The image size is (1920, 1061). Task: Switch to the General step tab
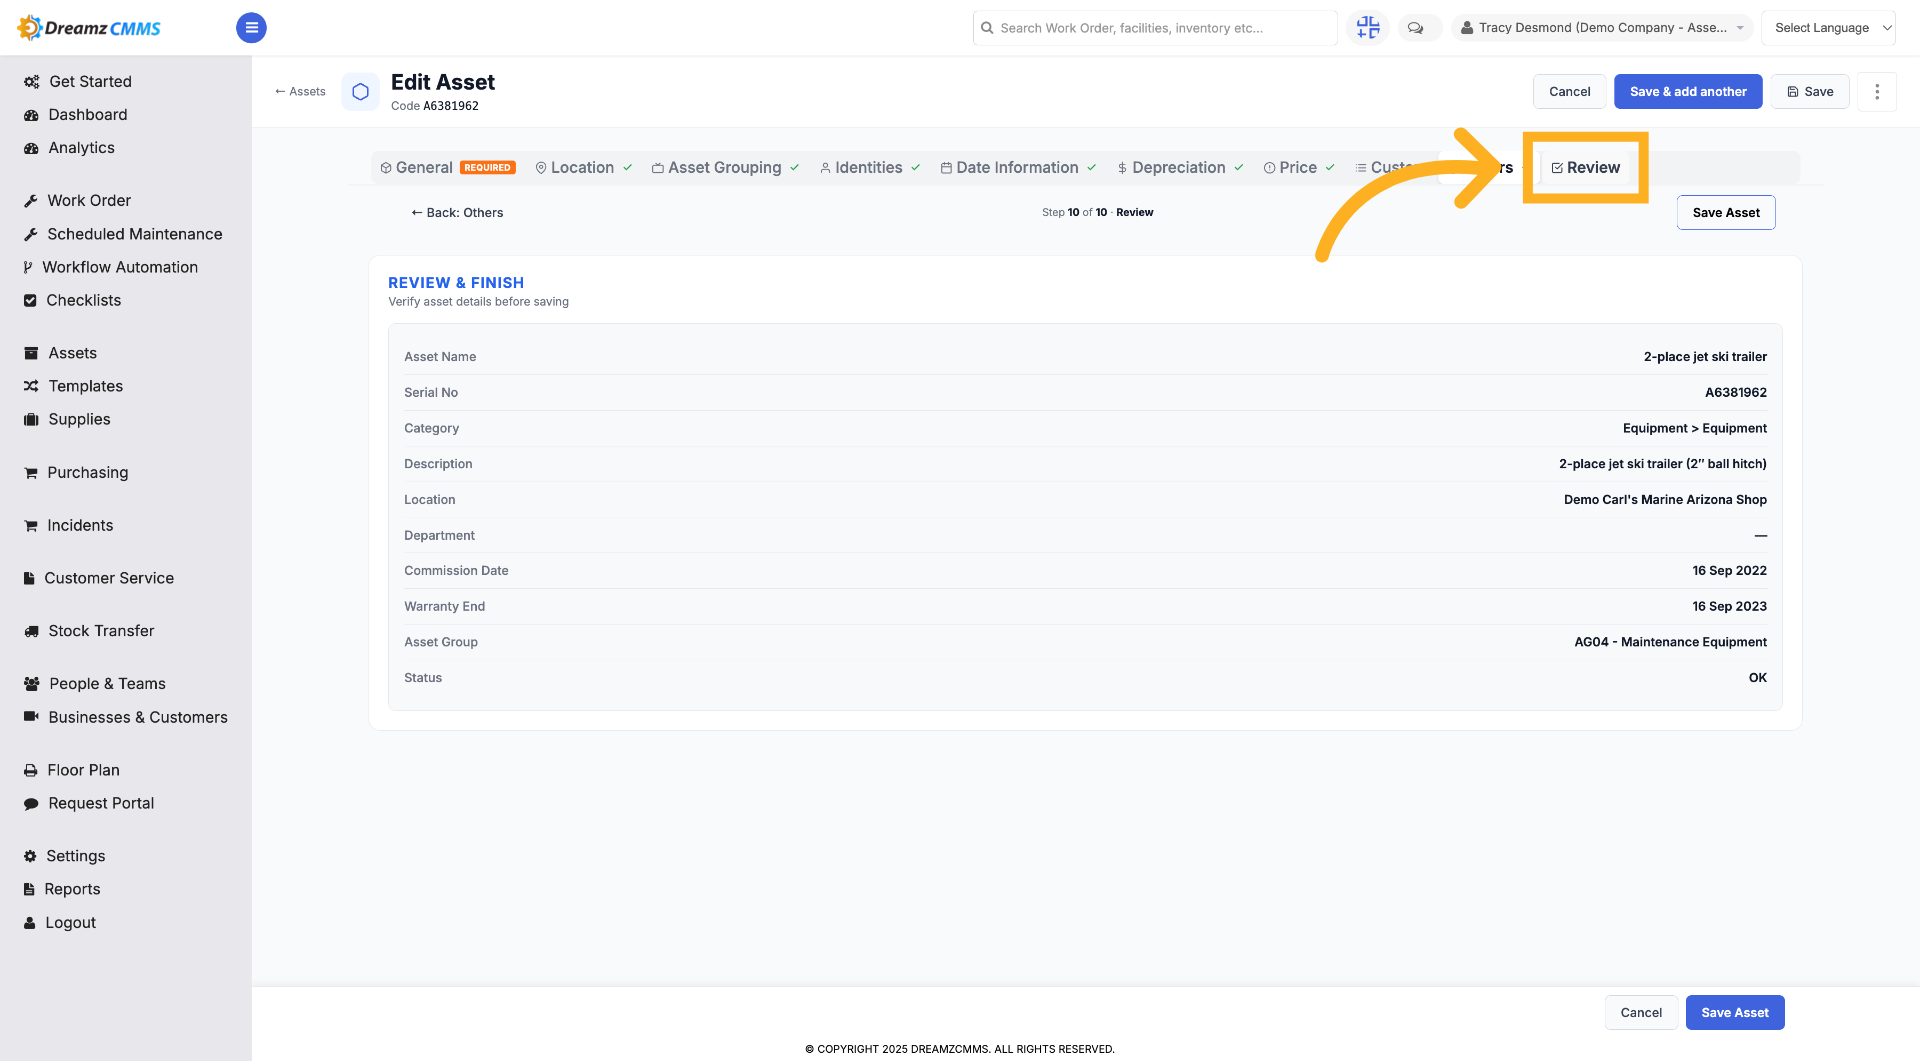point(447,167)
